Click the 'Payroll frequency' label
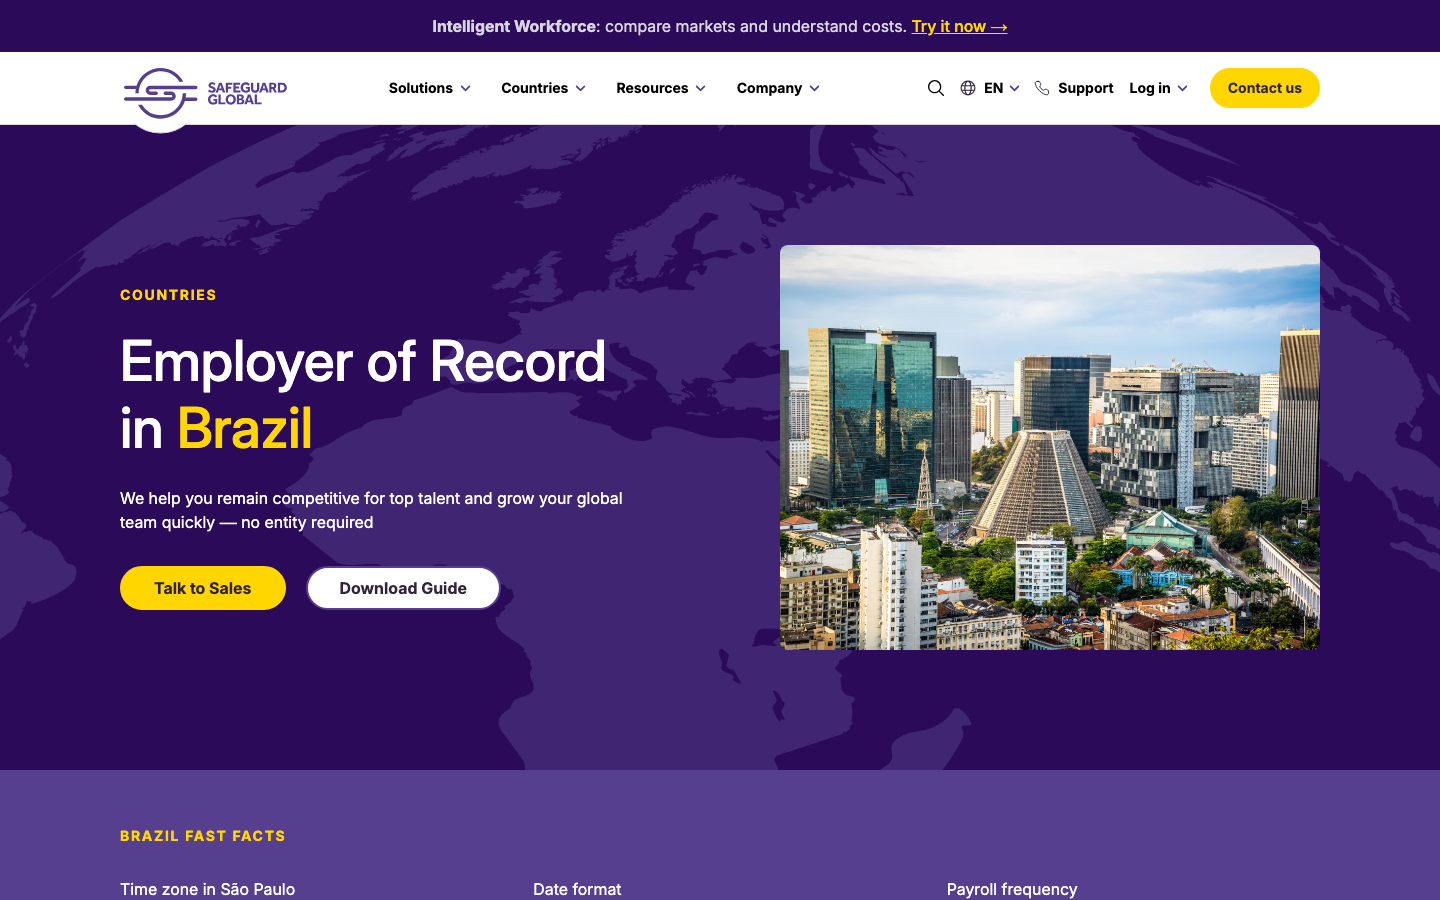This screenshot has width=1440, height=900. pyautogui.click(x=1012, y=889)
